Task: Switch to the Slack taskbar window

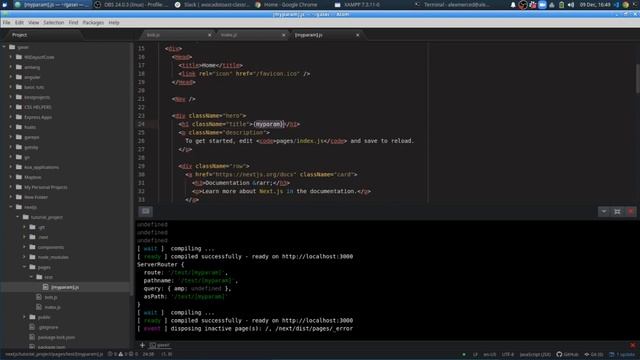Action: pos(211,4)
